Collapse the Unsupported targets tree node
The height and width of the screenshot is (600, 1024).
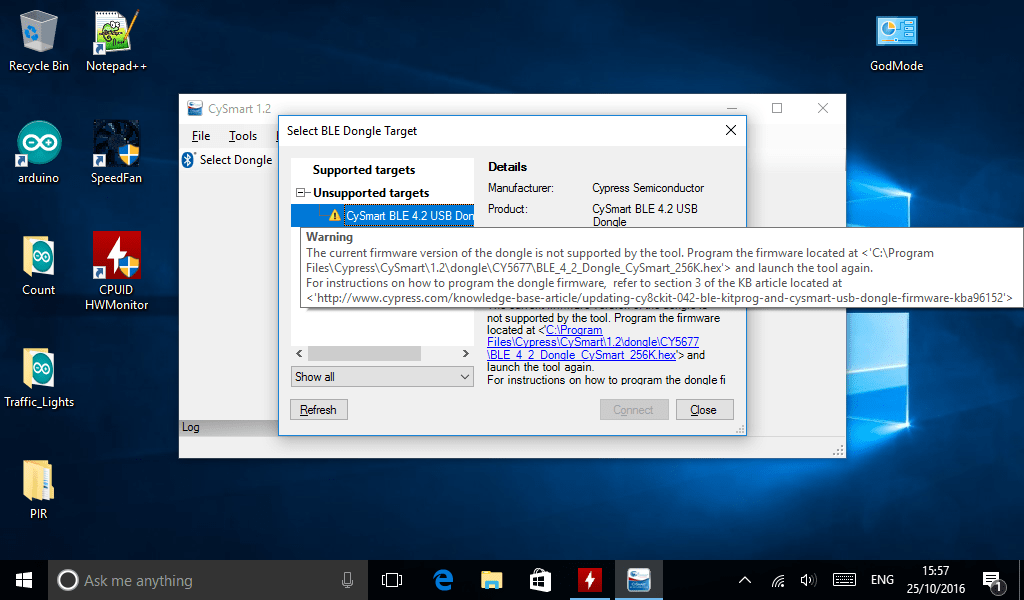click(301, 193)
